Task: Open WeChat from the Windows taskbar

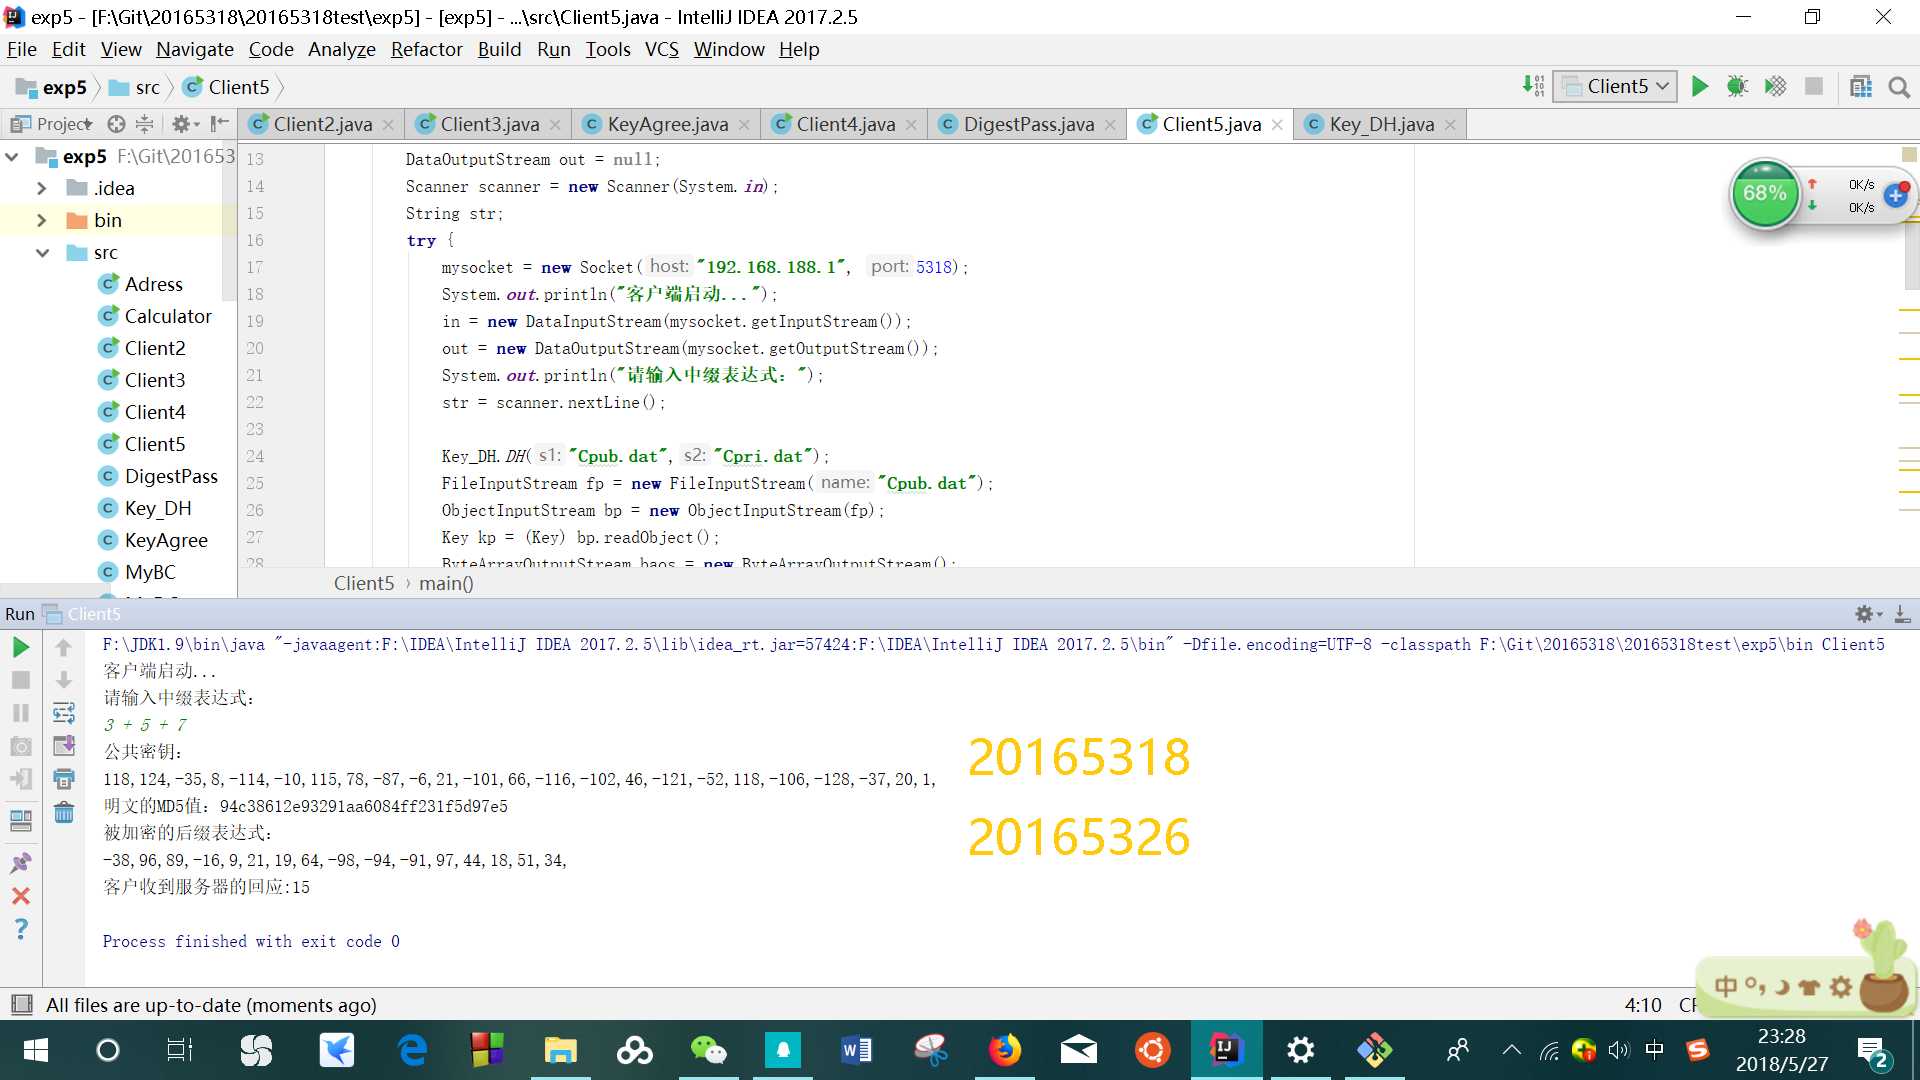Action: [709, 1050]
